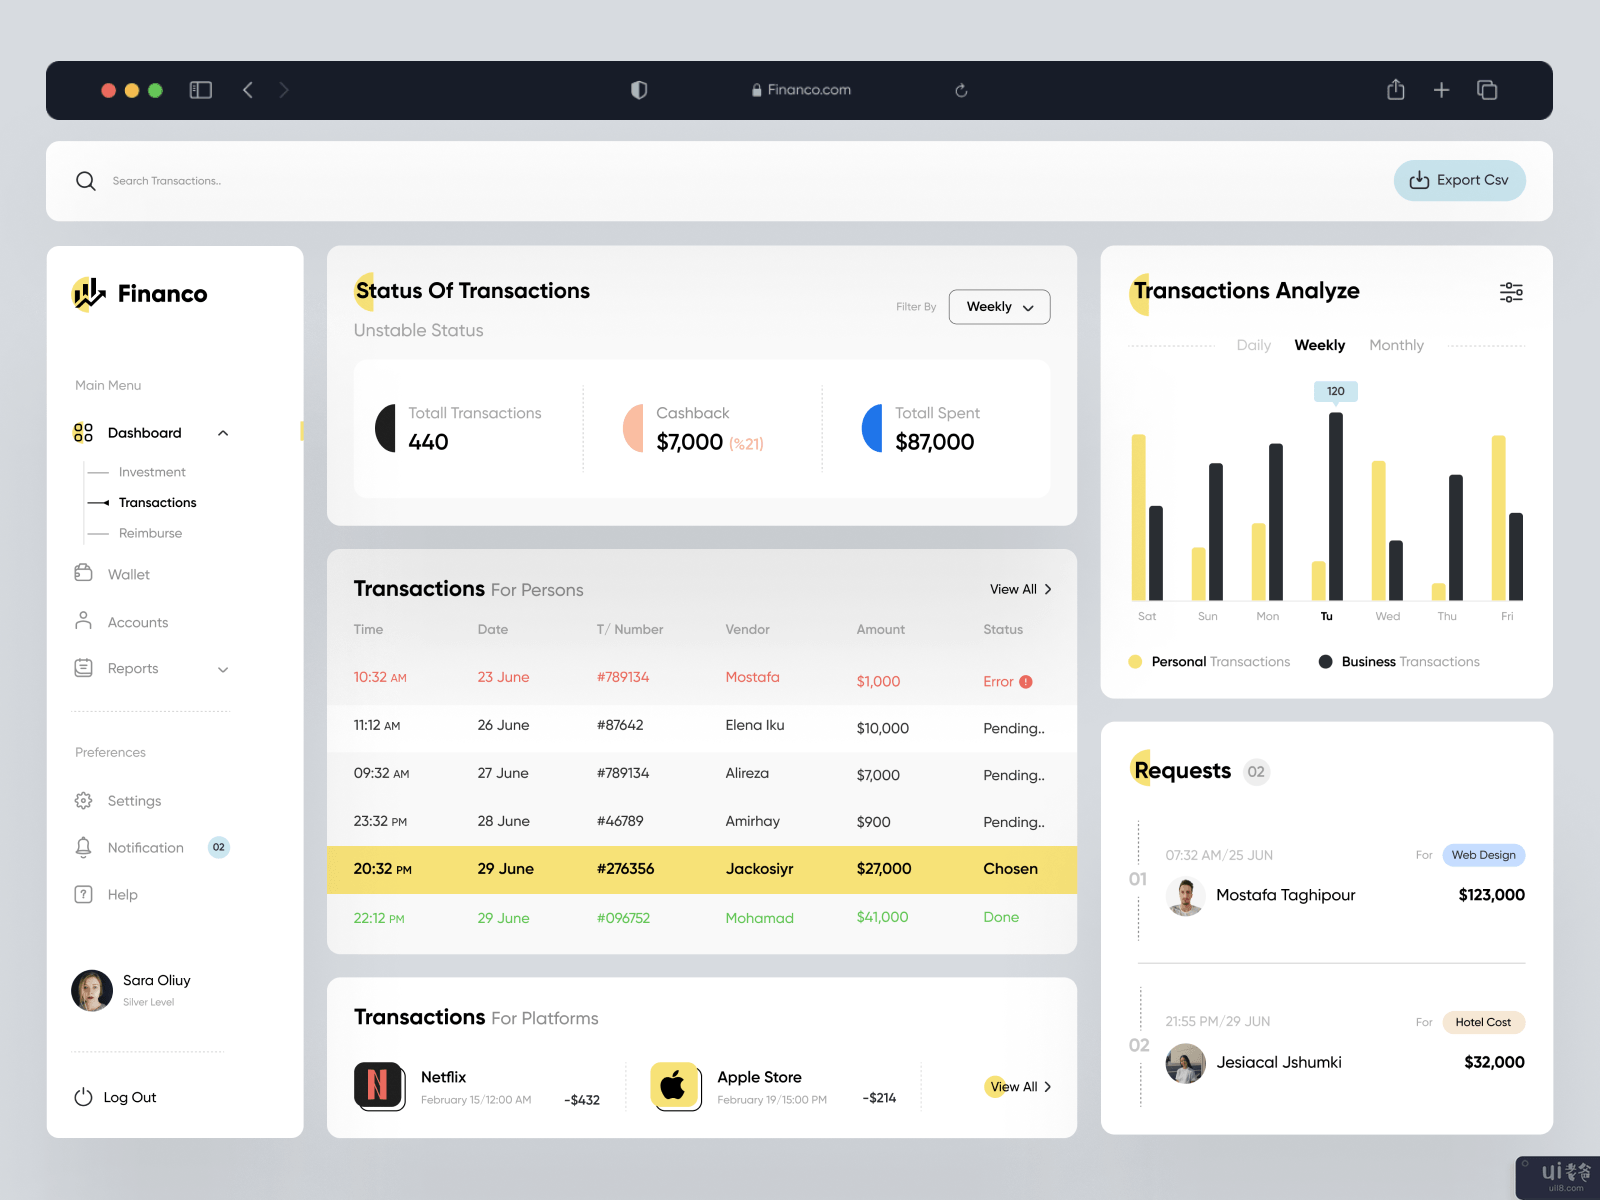This screenshot has width=1600, height=1200.
Task: Click the Wallet icon in sidebar
Action: (84, 573)
